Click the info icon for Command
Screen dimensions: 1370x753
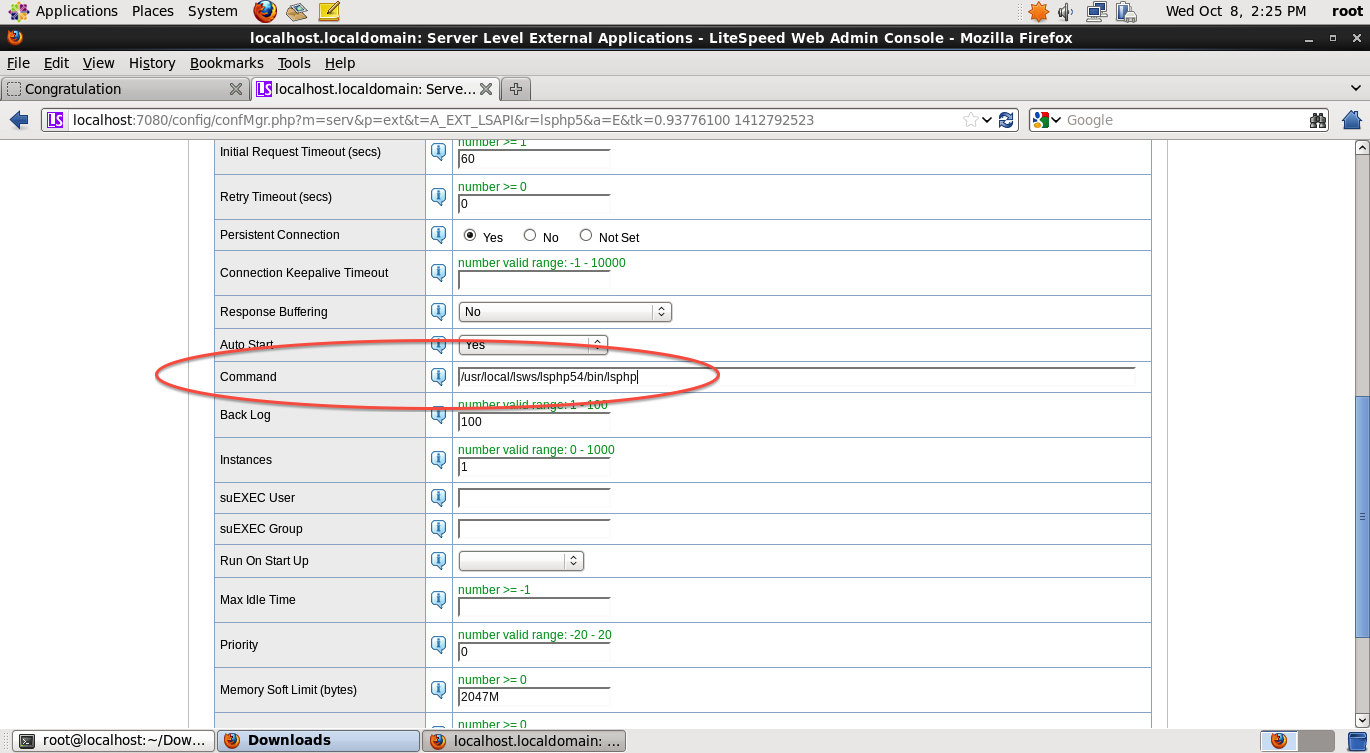(x=438, y=377)
